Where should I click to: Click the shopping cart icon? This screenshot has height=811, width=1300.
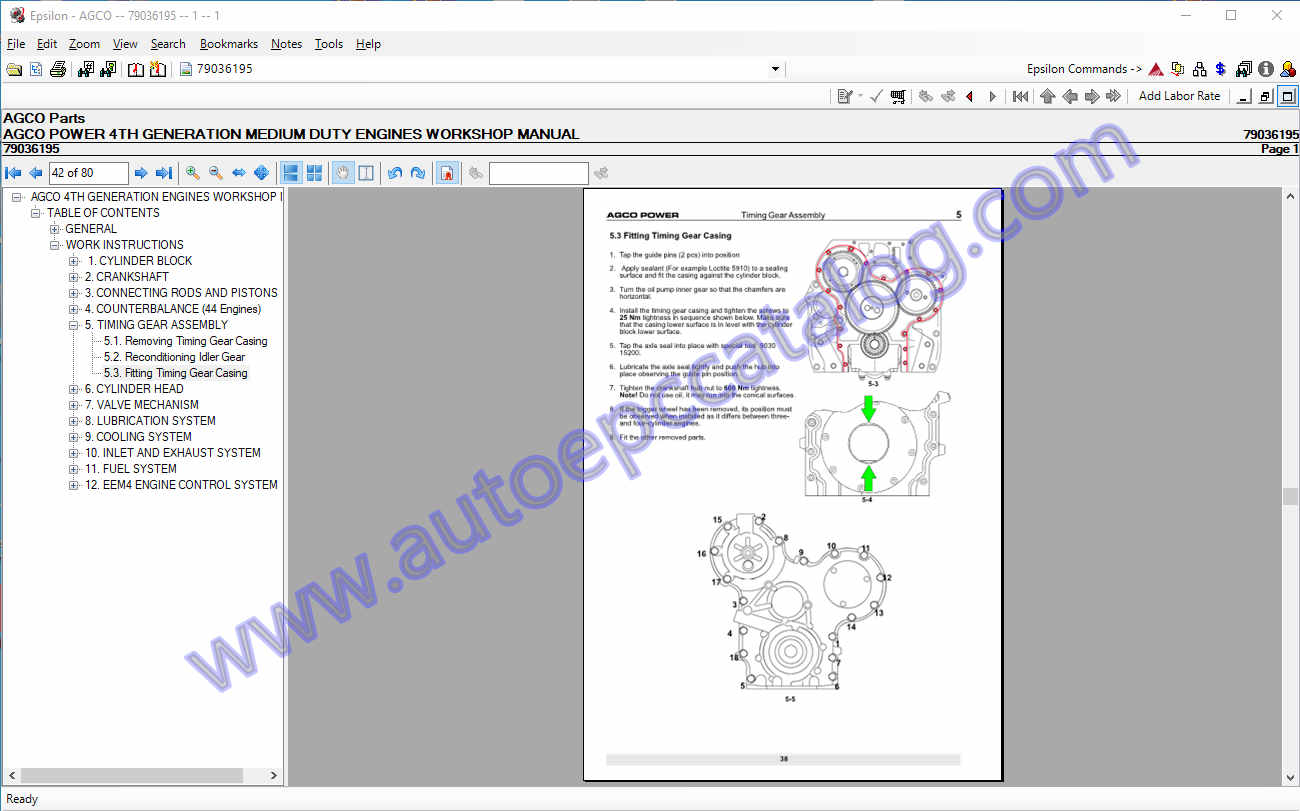898,96
